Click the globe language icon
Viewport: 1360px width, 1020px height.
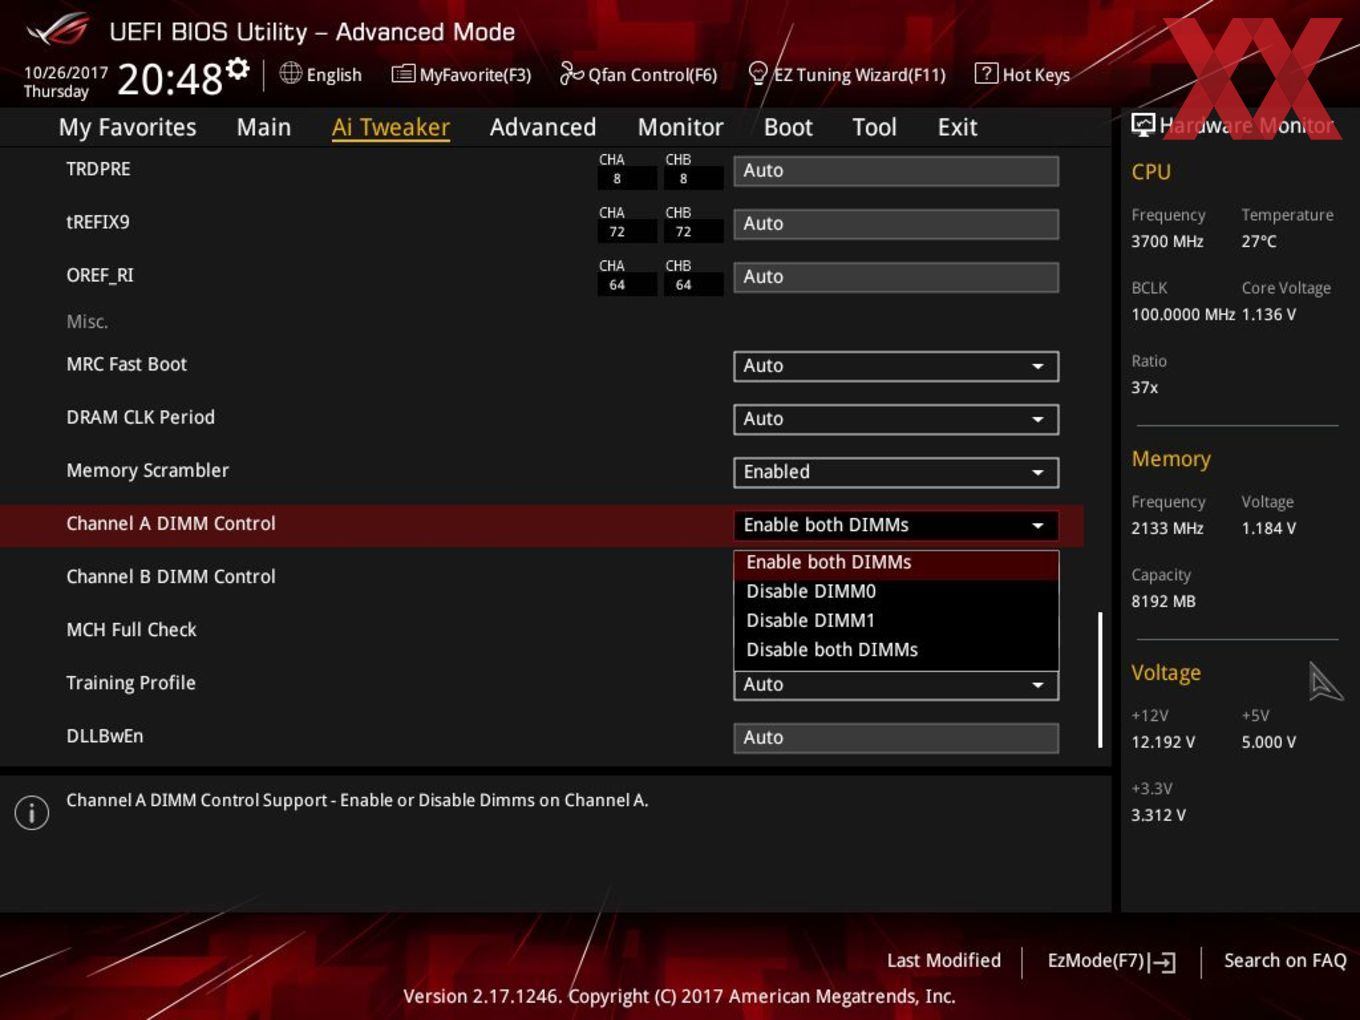(290, 73)
